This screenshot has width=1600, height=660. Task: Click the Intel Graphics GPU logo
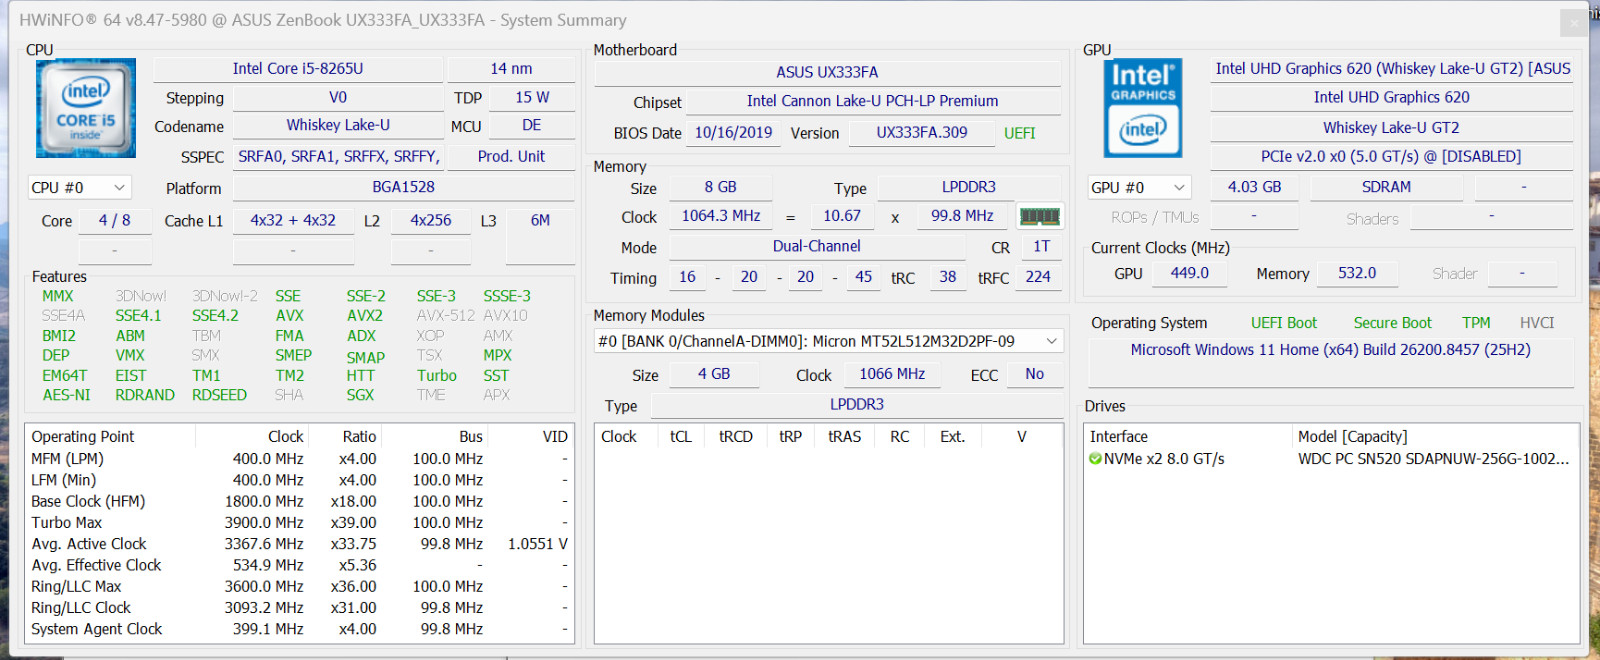(x=1143, y=108)
